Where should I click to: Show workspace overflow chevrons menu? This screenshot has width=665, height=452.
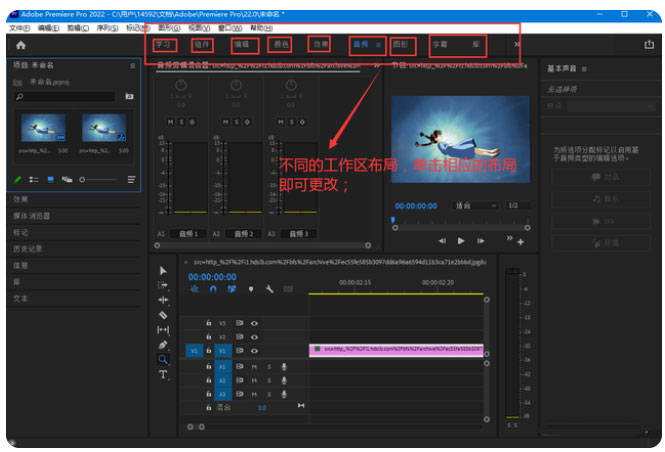pos(517,44)
